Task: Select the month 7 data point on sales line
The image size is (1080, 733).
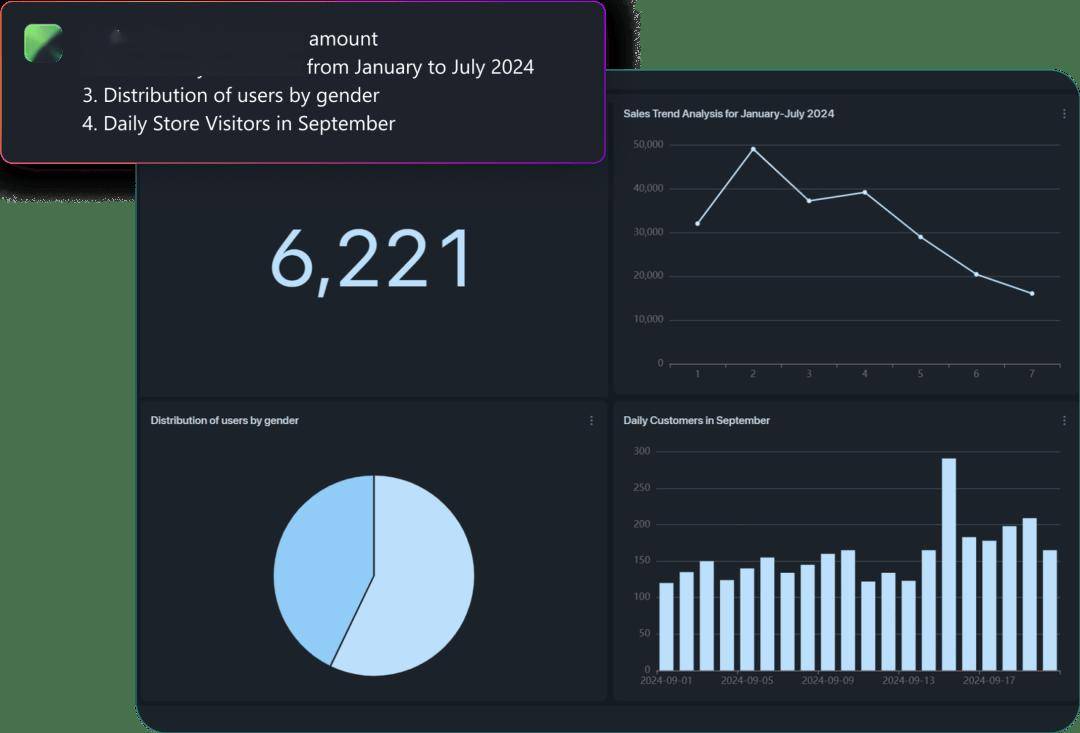Action: pos(1032,293)
